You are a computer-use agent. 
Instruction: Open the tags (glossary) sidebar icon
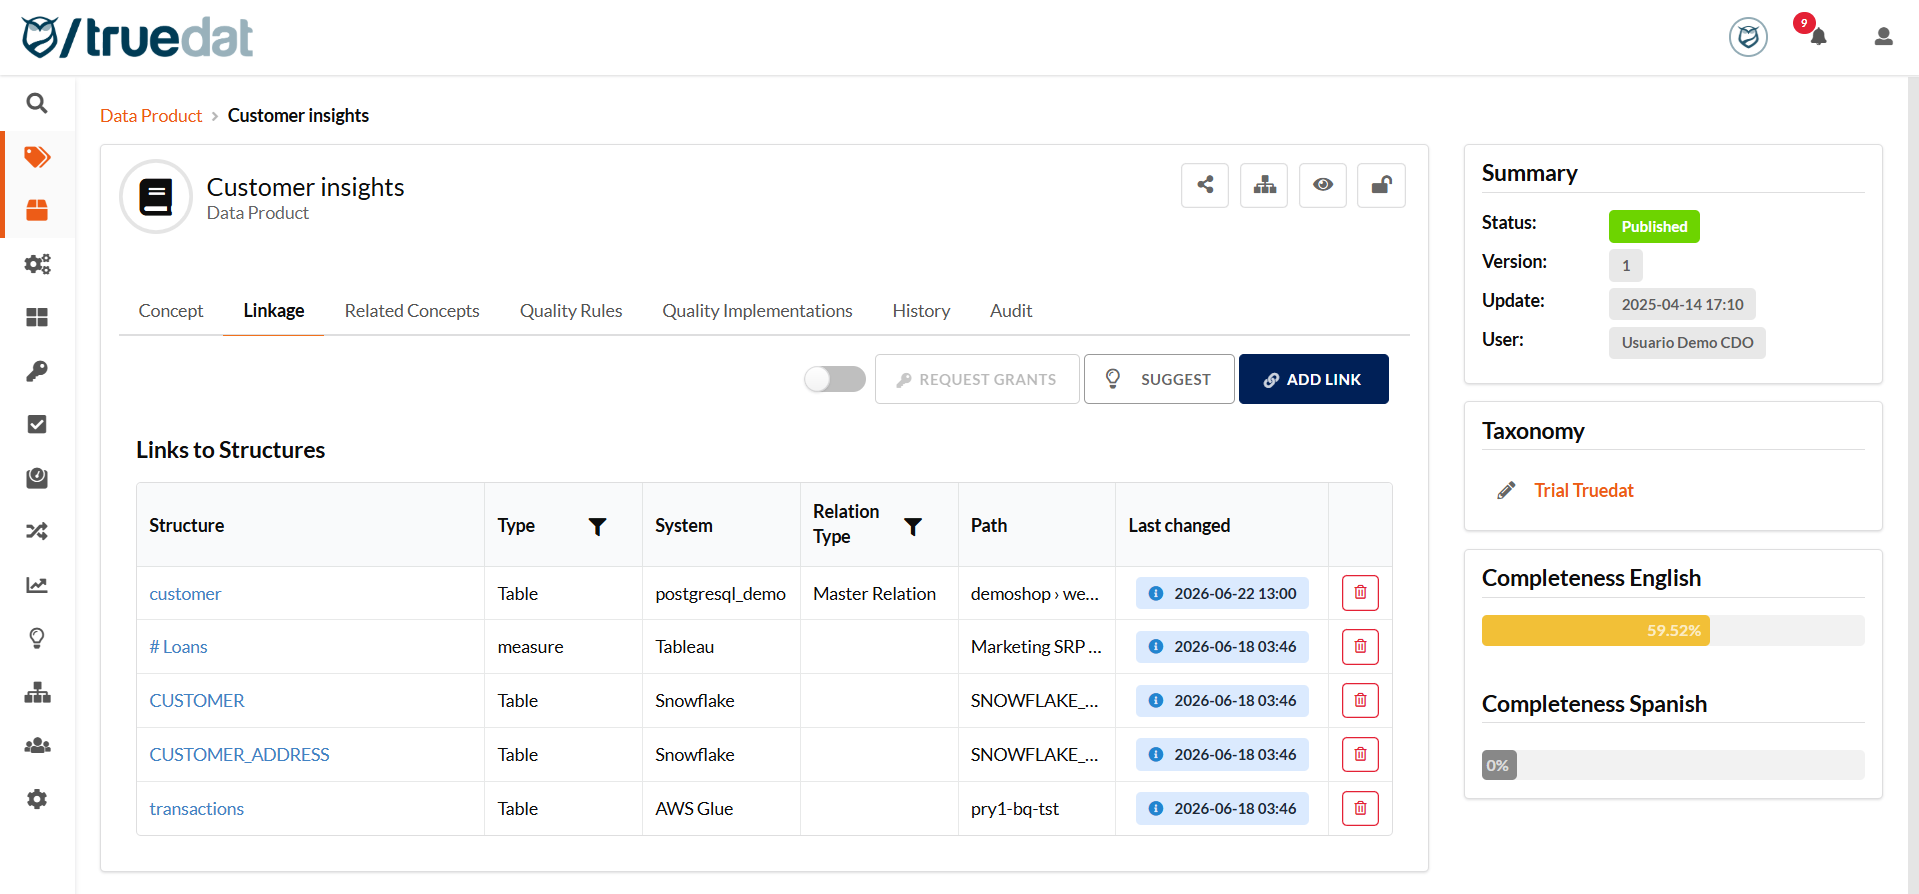pos(37,157)
